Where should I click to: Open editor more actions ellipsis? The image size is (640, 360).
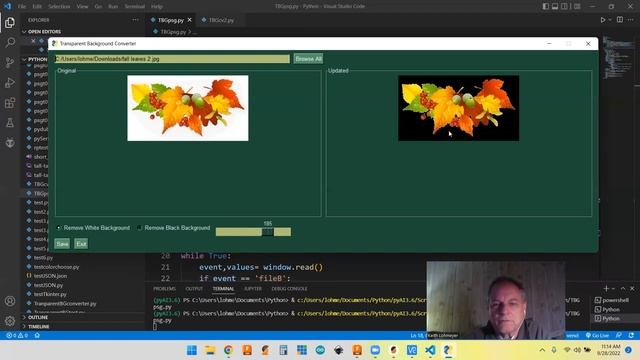tap(631, 20)
